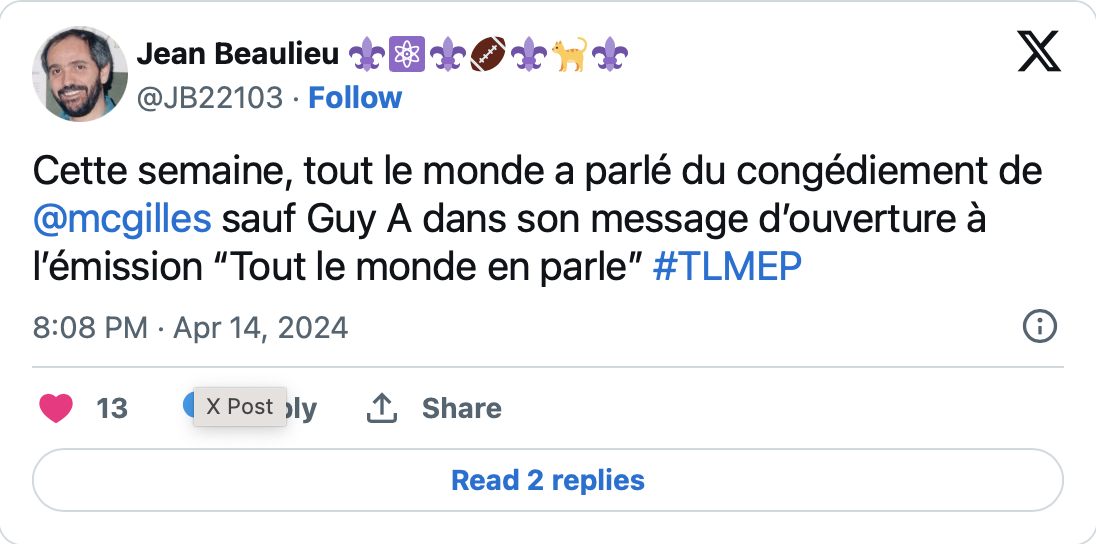1096x544 pixels.
Task: Follow the account via Follow link
Action: tap(355, 98)
